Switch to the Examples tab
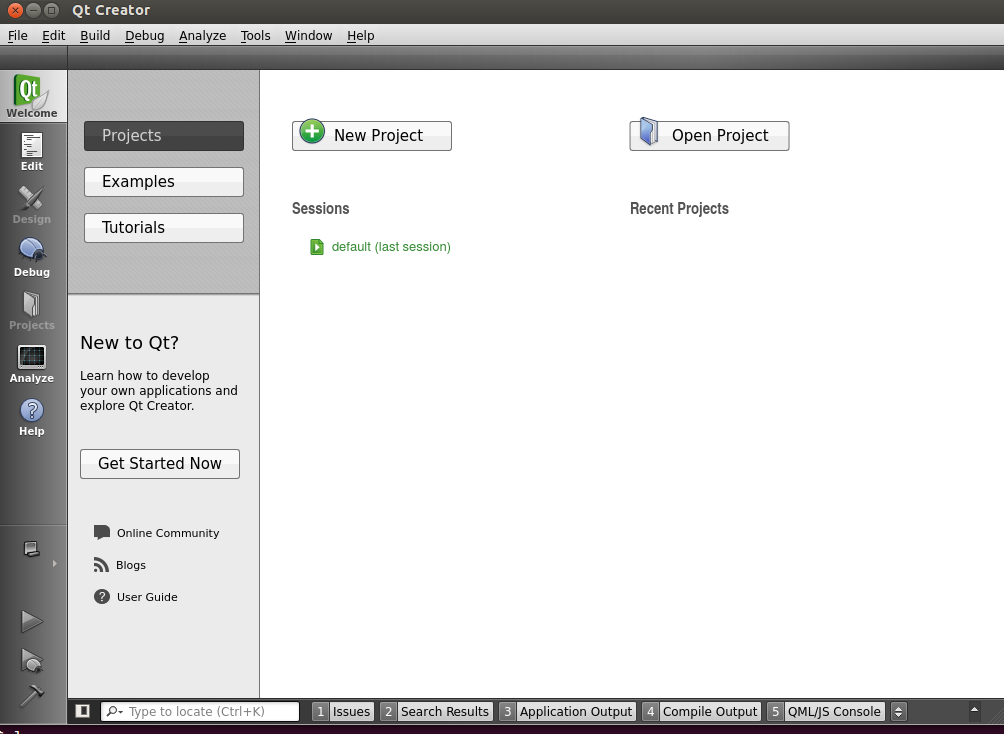This screenshot has width=1004, height=734. tap(164, 182)
